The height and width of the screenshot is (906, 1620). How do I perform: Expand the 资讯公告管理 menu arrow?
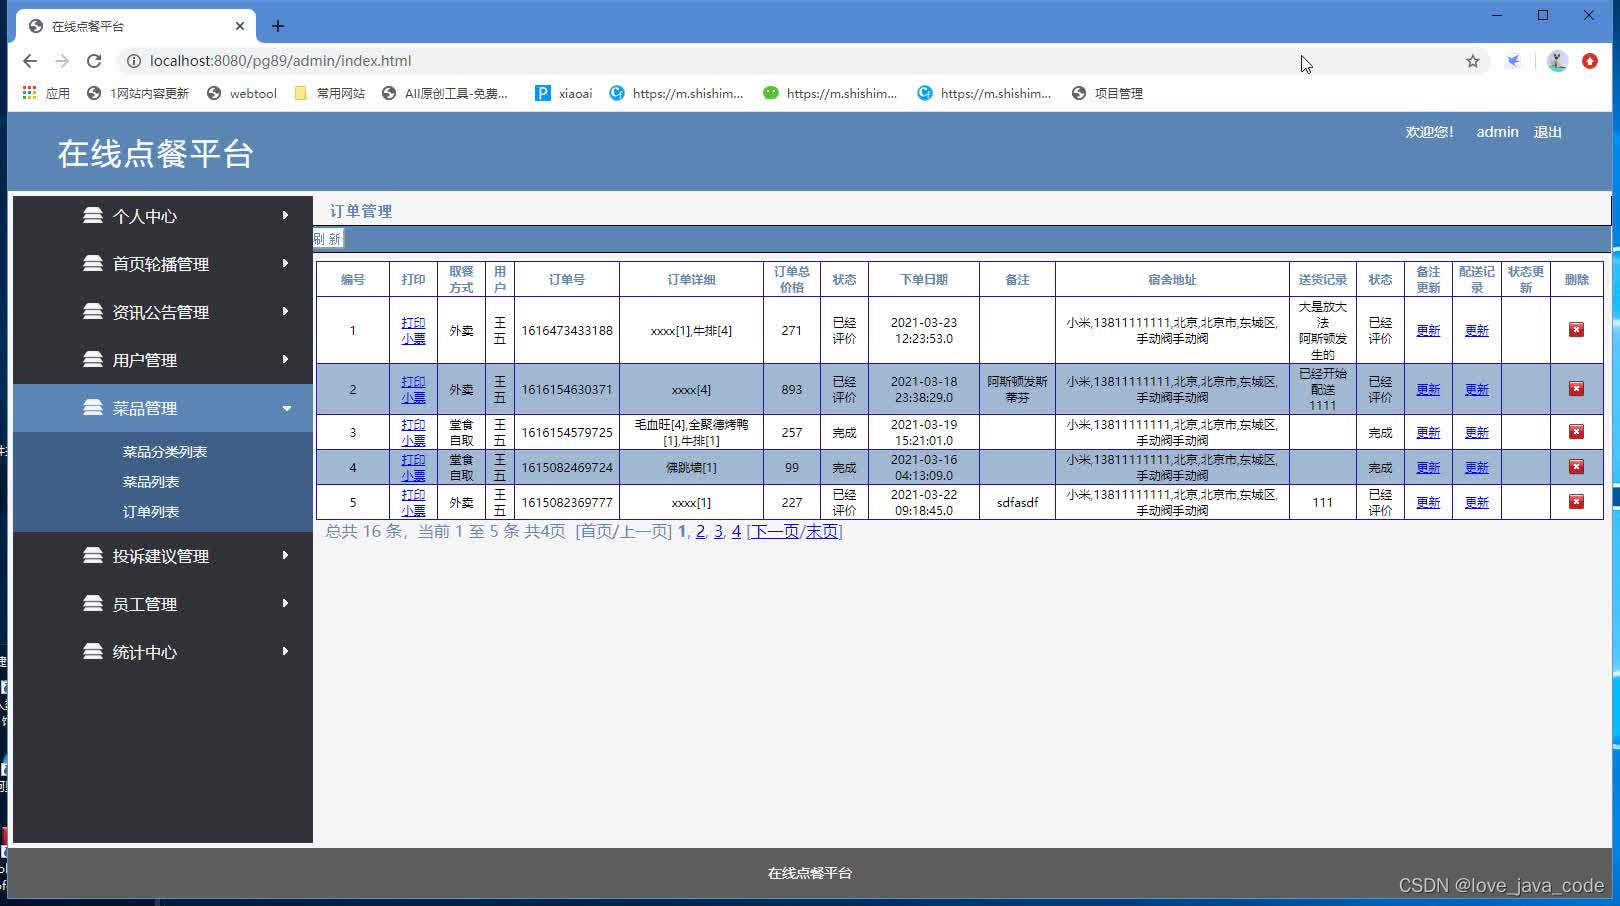tap(286, 311)
